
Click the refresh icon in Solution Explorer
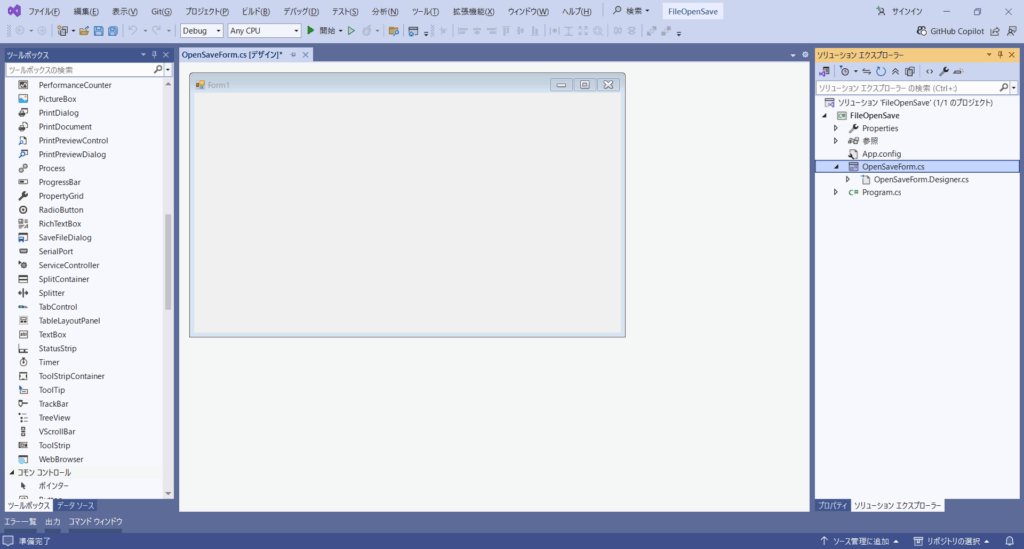click(x=880, y=71)
